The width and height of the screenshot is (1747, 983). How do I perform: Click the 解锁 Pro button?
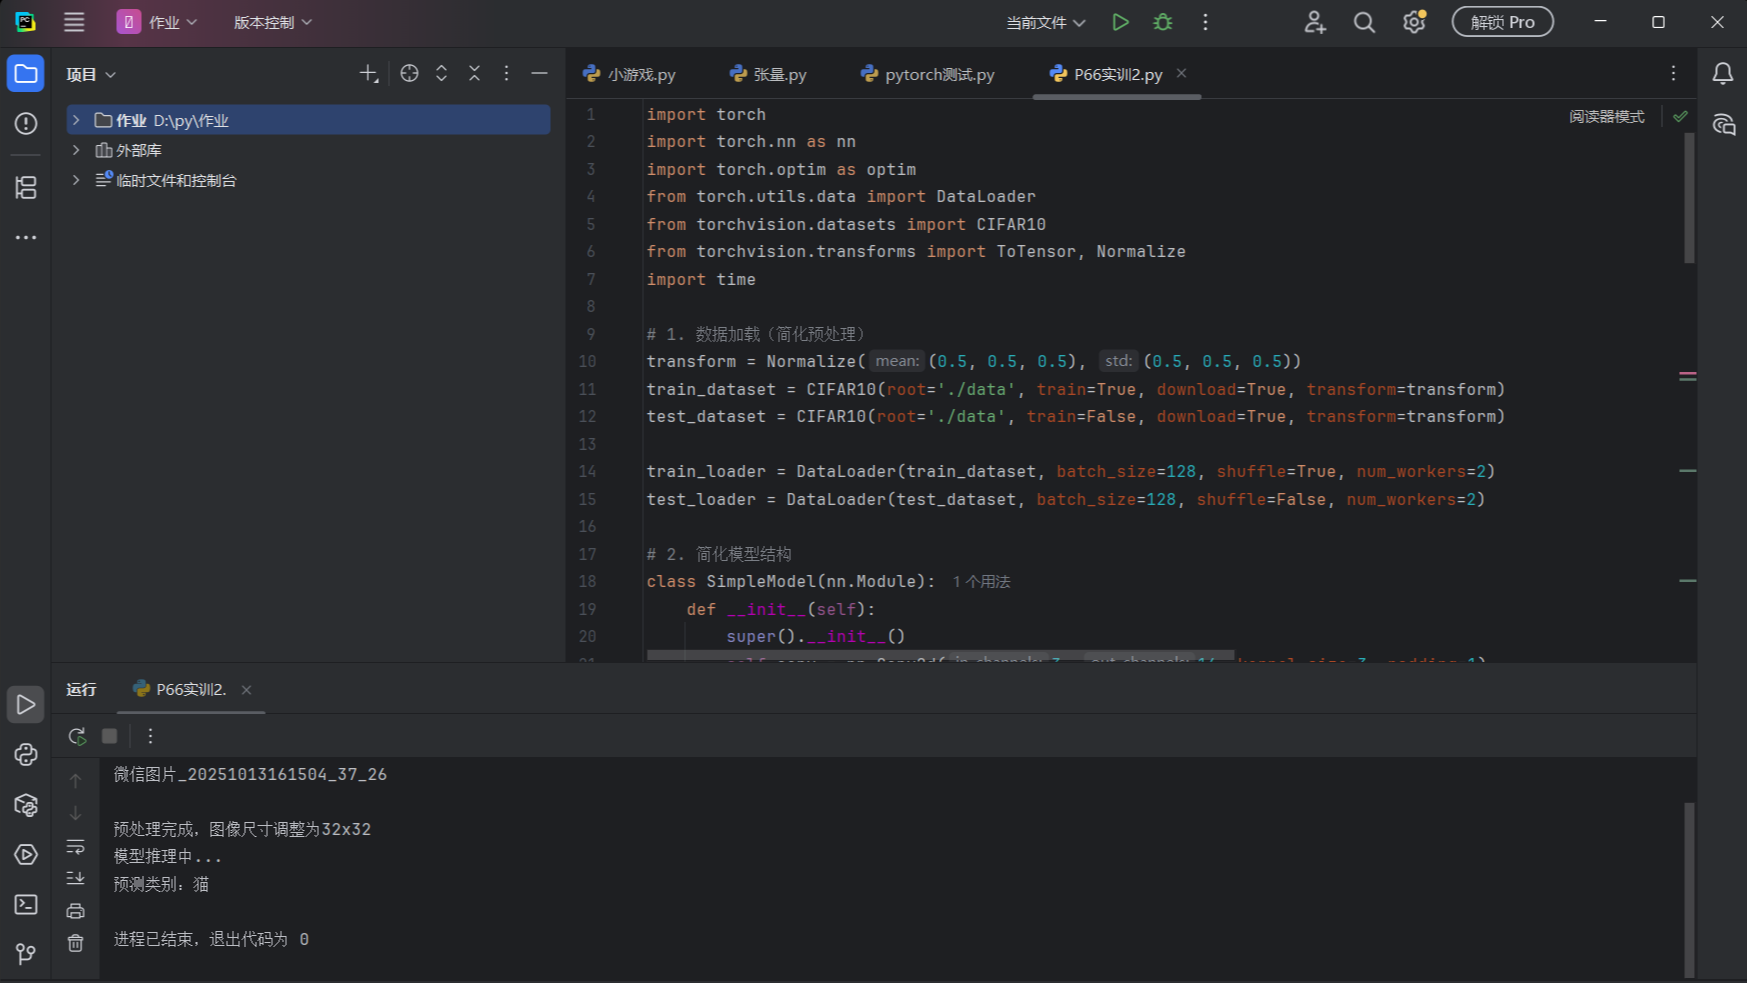(1502, 22)
